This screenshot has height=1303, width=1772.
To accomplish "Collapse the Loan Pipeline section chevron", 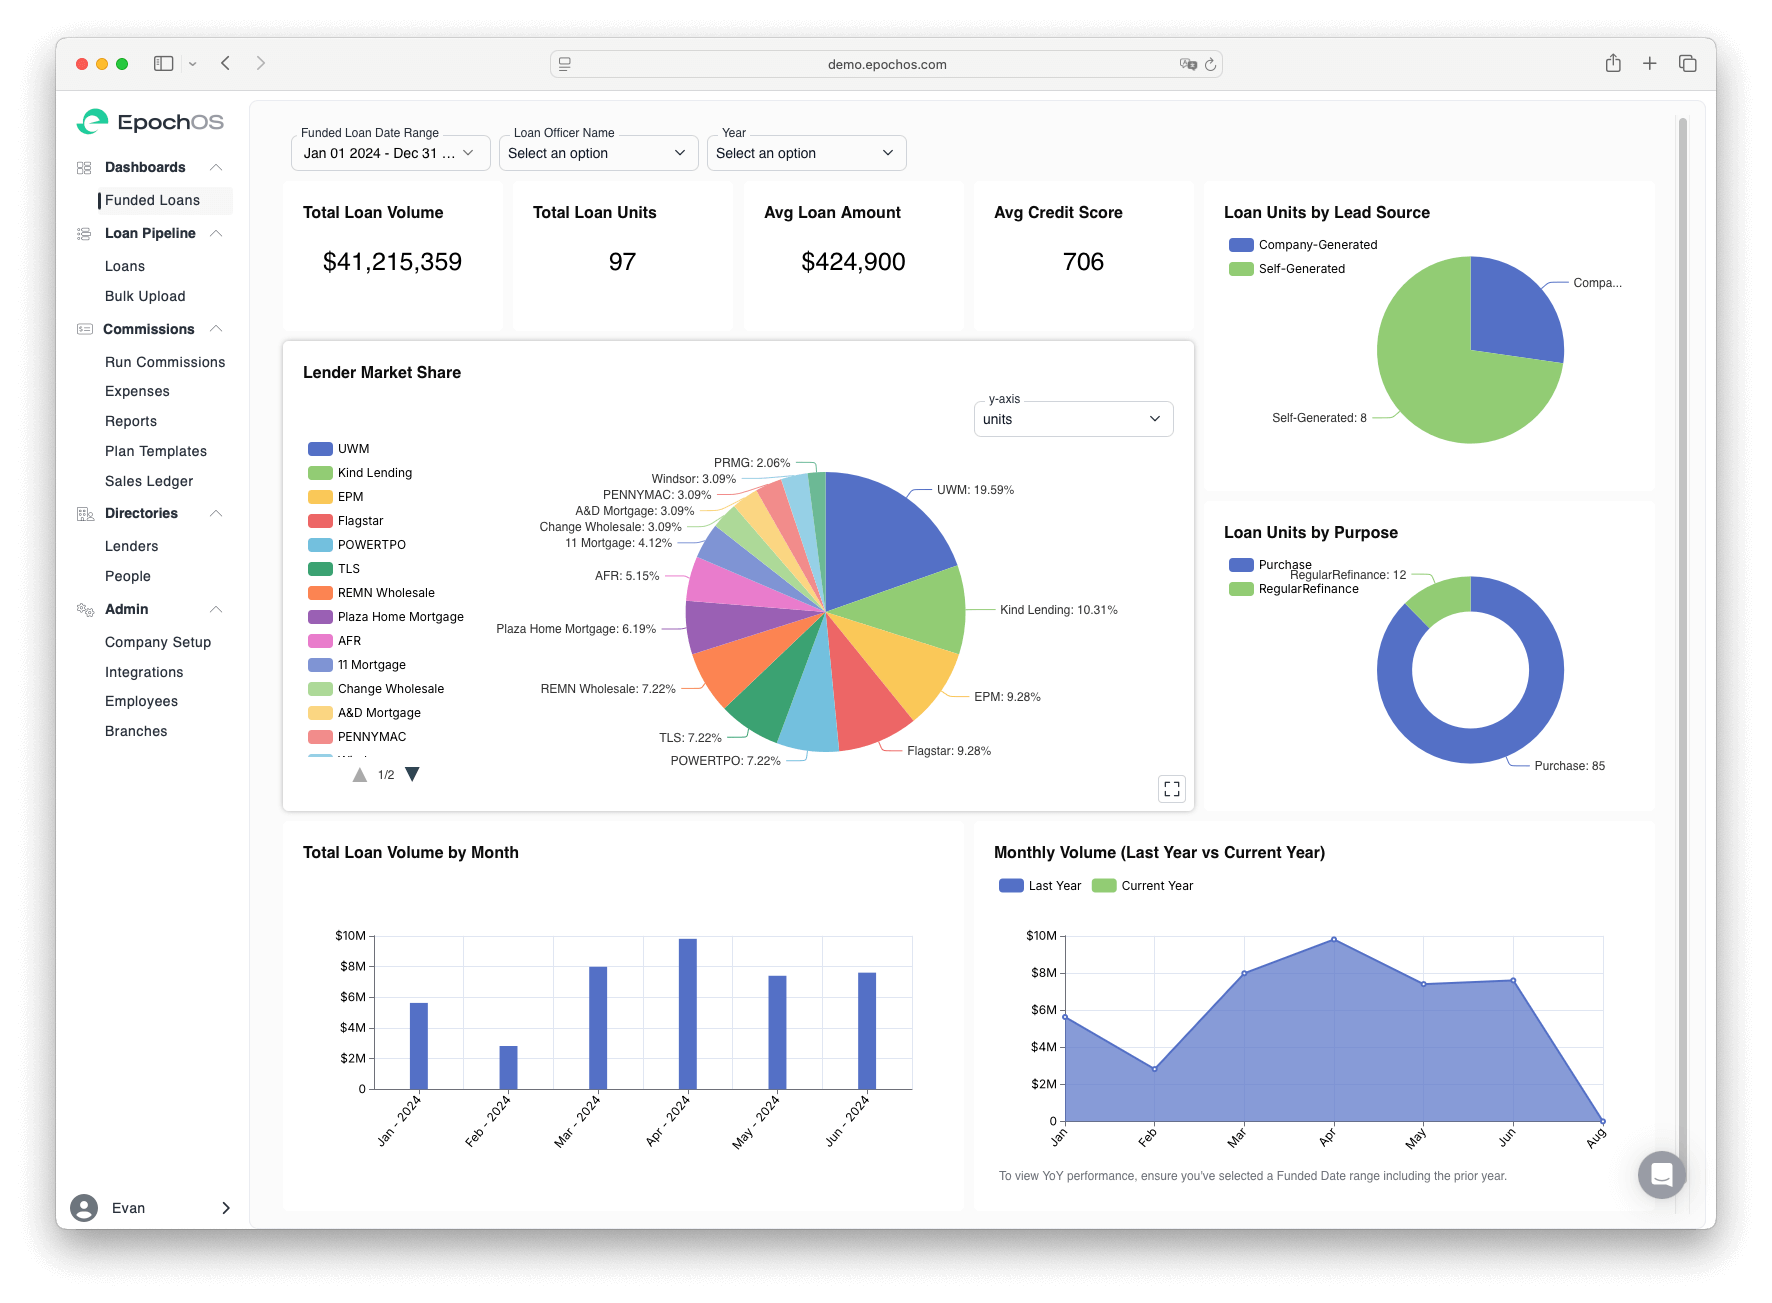I will point(216,233).
